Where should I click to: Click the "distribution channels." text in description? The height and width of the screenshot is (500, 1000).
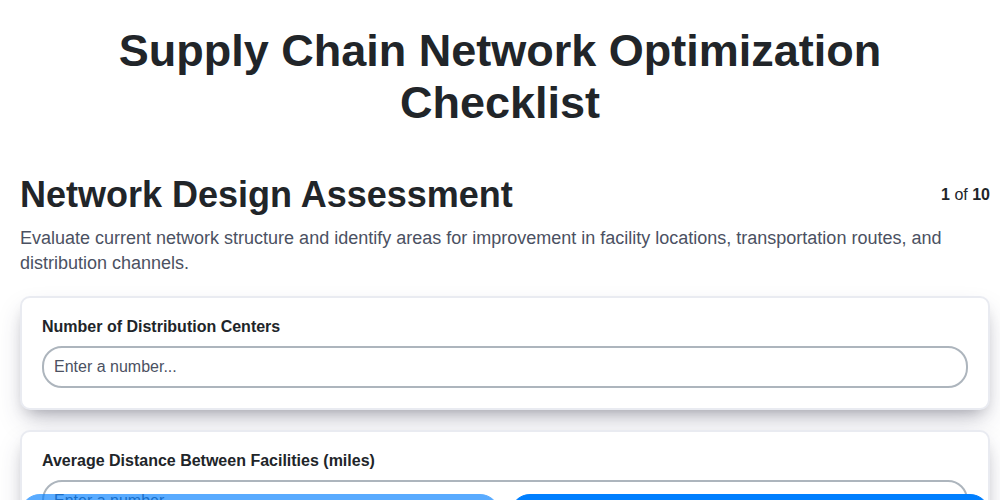(104, 264)
